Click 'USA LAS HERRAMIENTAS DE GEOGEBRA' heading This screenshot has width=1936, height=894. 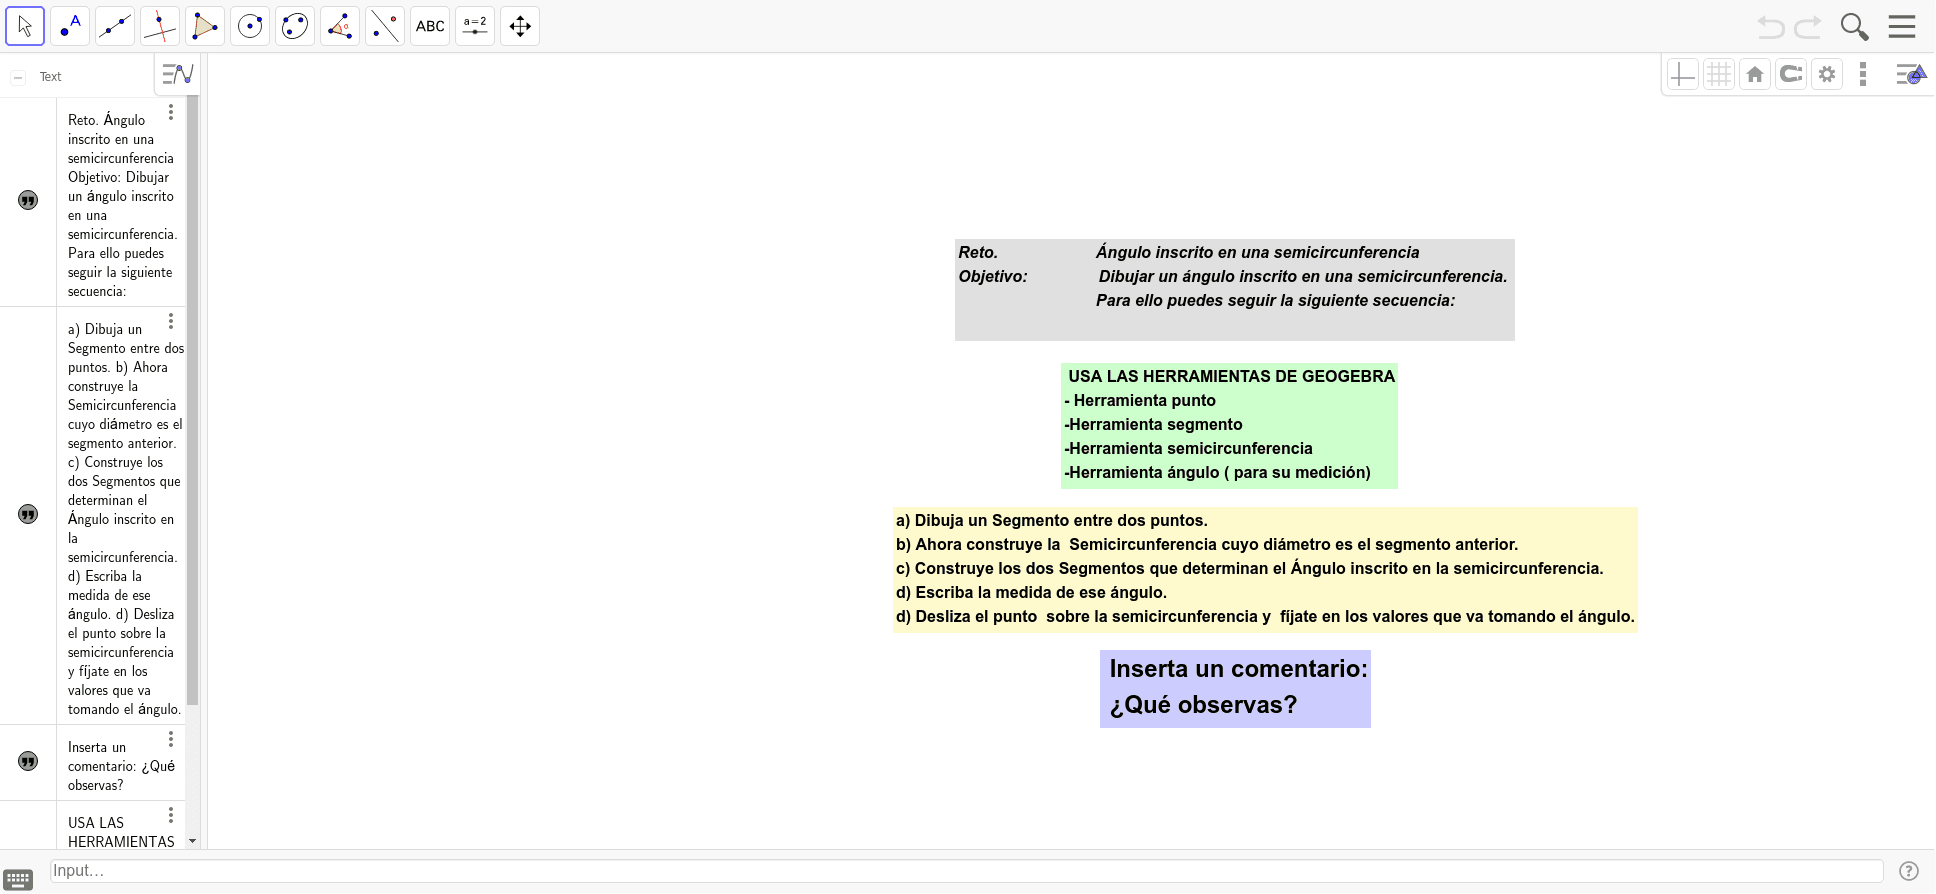1231,376
